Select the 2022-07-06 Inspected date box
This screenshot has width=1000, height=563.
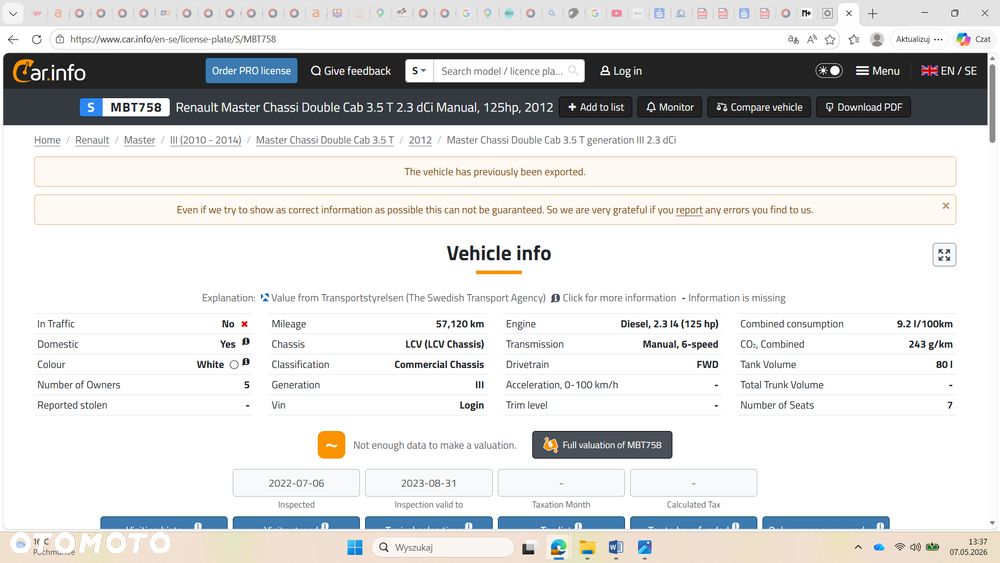pyautogui.click(x=296, y=483)
